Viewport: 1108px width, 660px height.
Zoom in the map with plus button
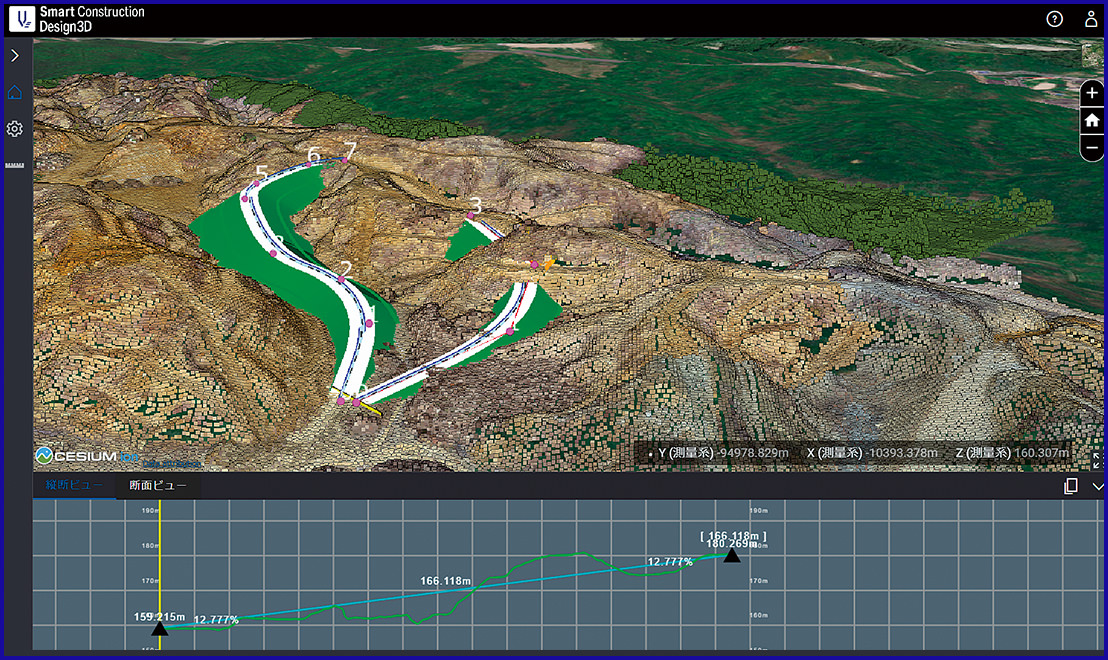tap(1092, 93)
